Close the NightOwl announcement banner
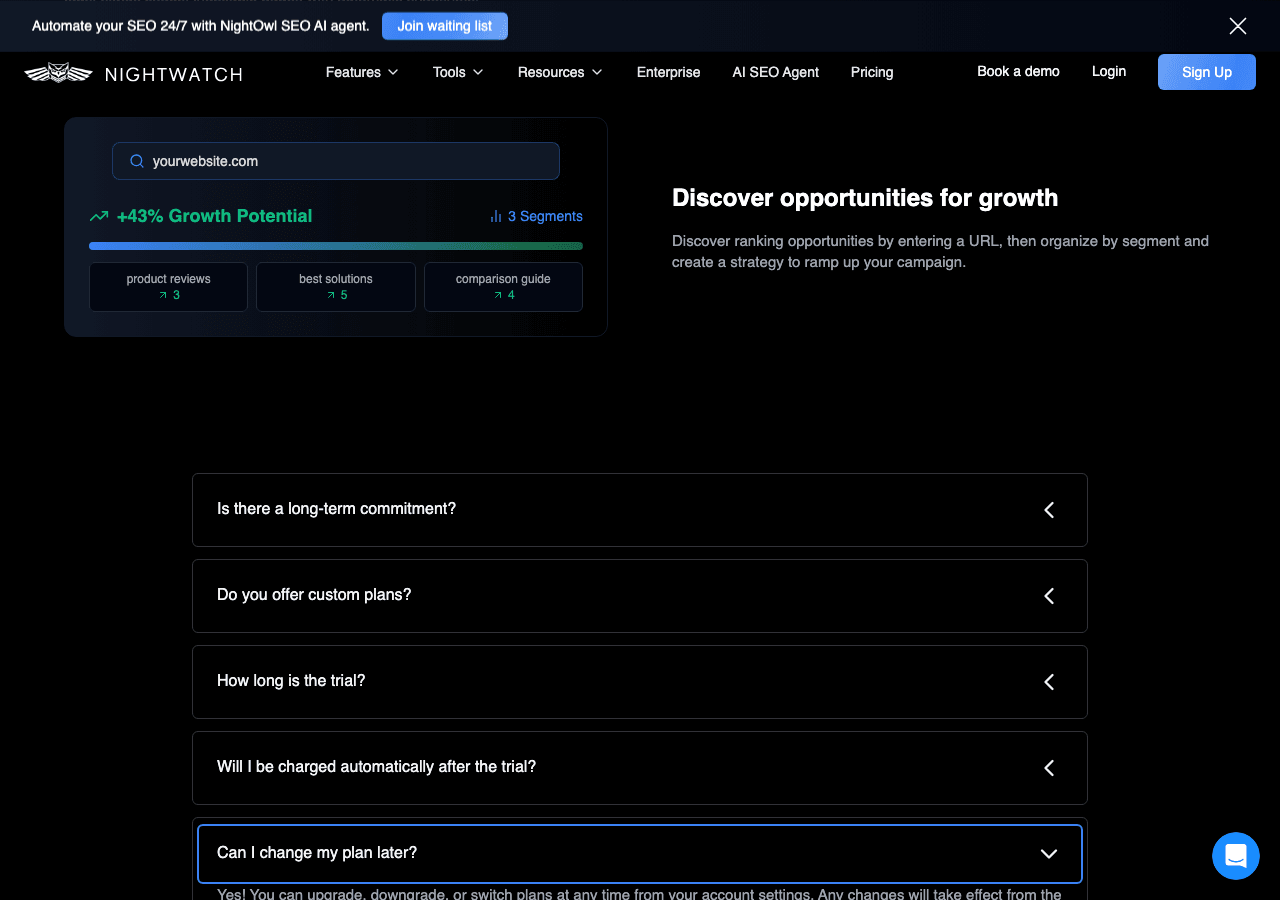 tap(1238, 26)
